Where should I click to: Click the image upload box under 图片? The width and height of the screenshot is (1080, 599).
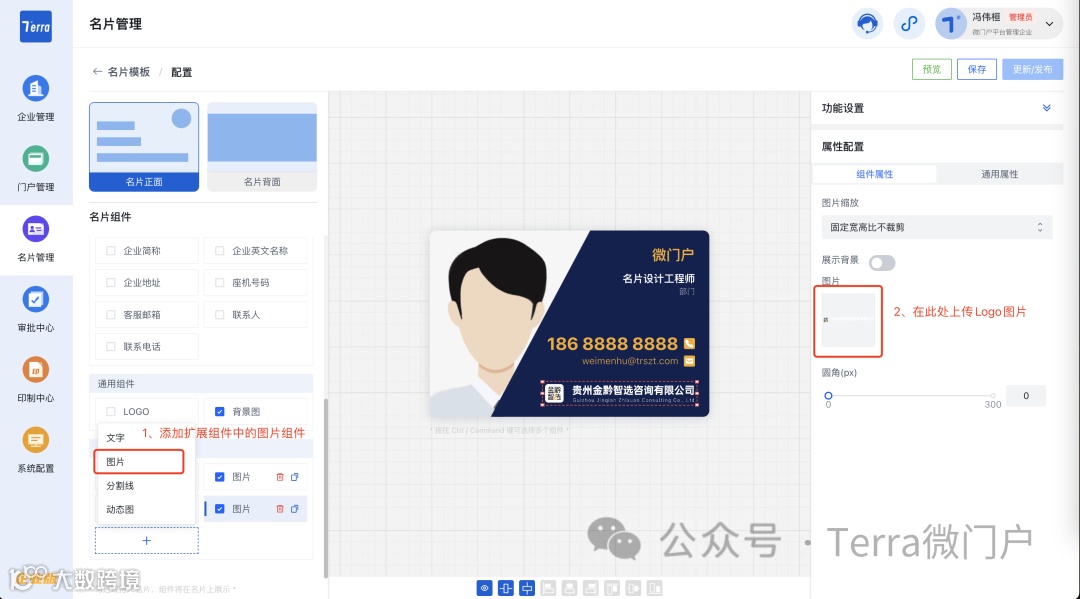[x=848, y=321]
